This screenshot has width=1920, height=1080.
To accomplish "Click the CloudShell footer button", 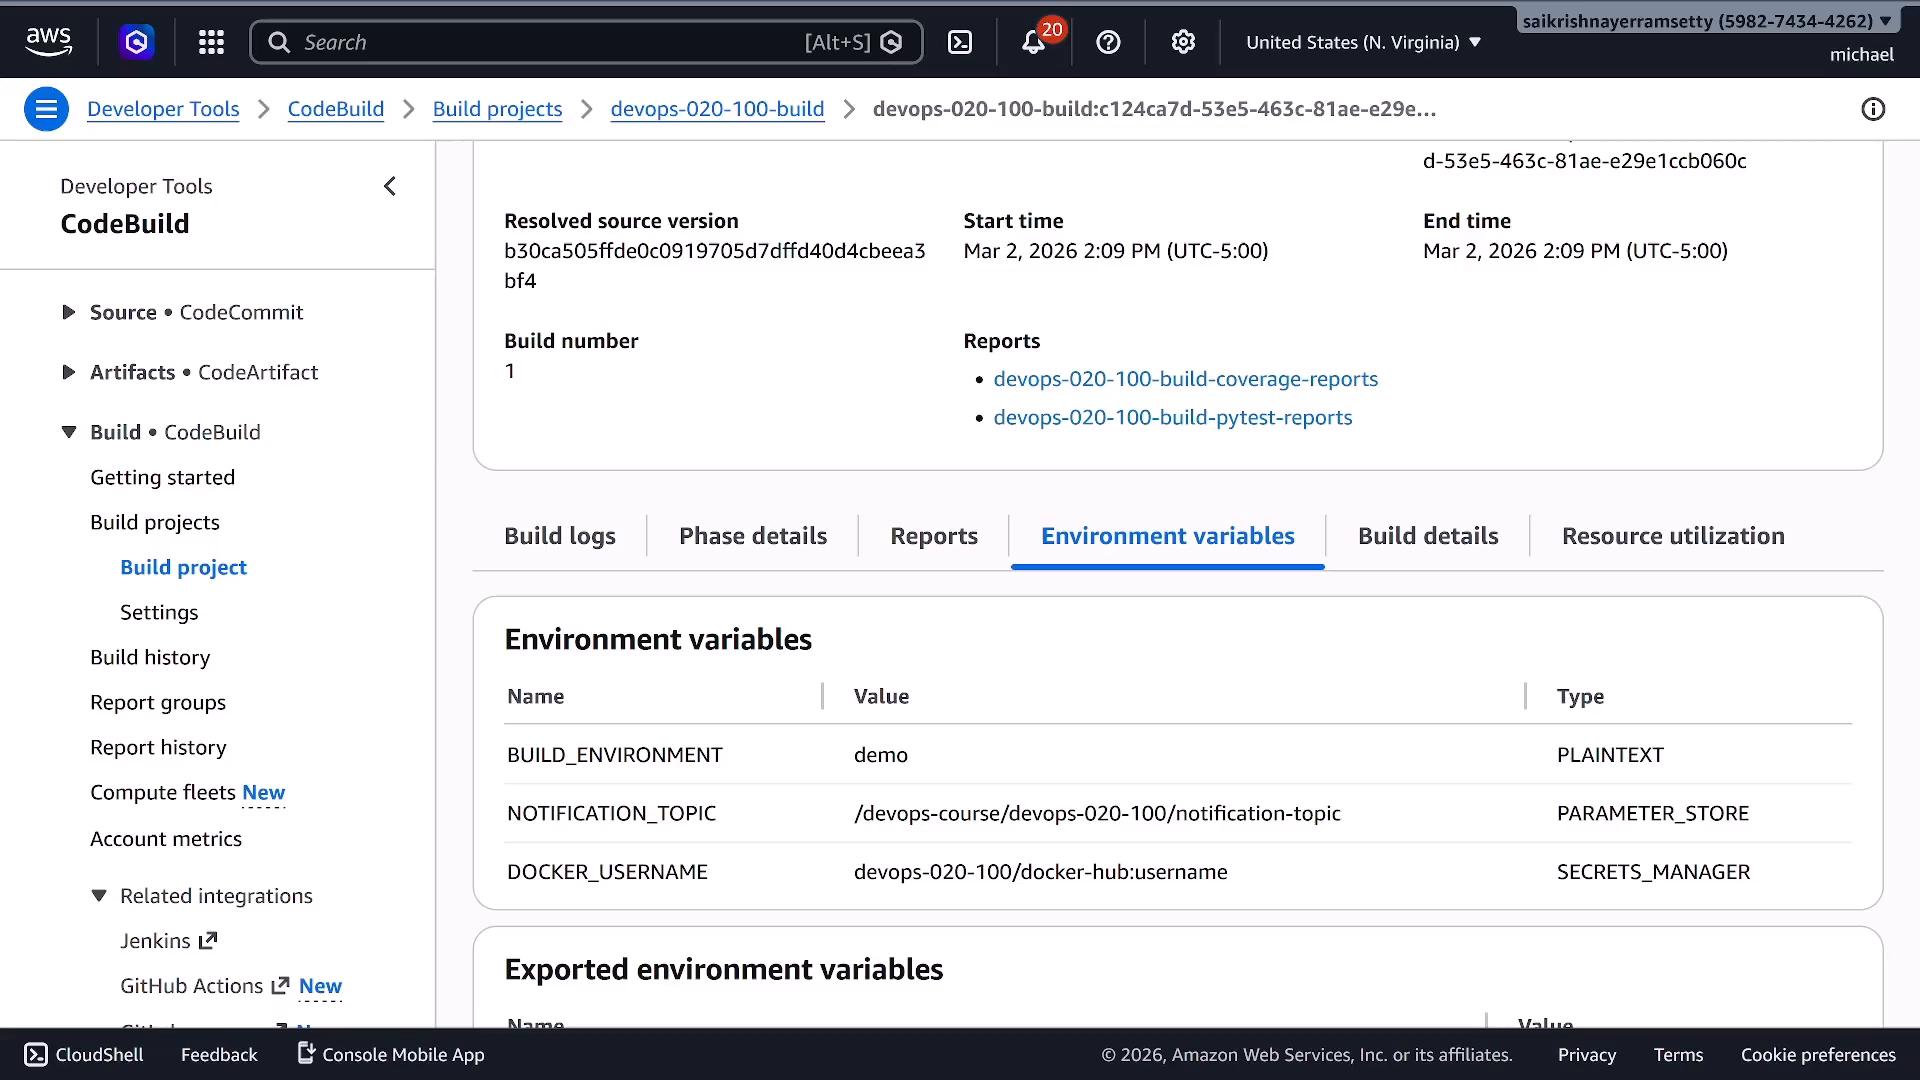I will click(x=84, y=1054).
